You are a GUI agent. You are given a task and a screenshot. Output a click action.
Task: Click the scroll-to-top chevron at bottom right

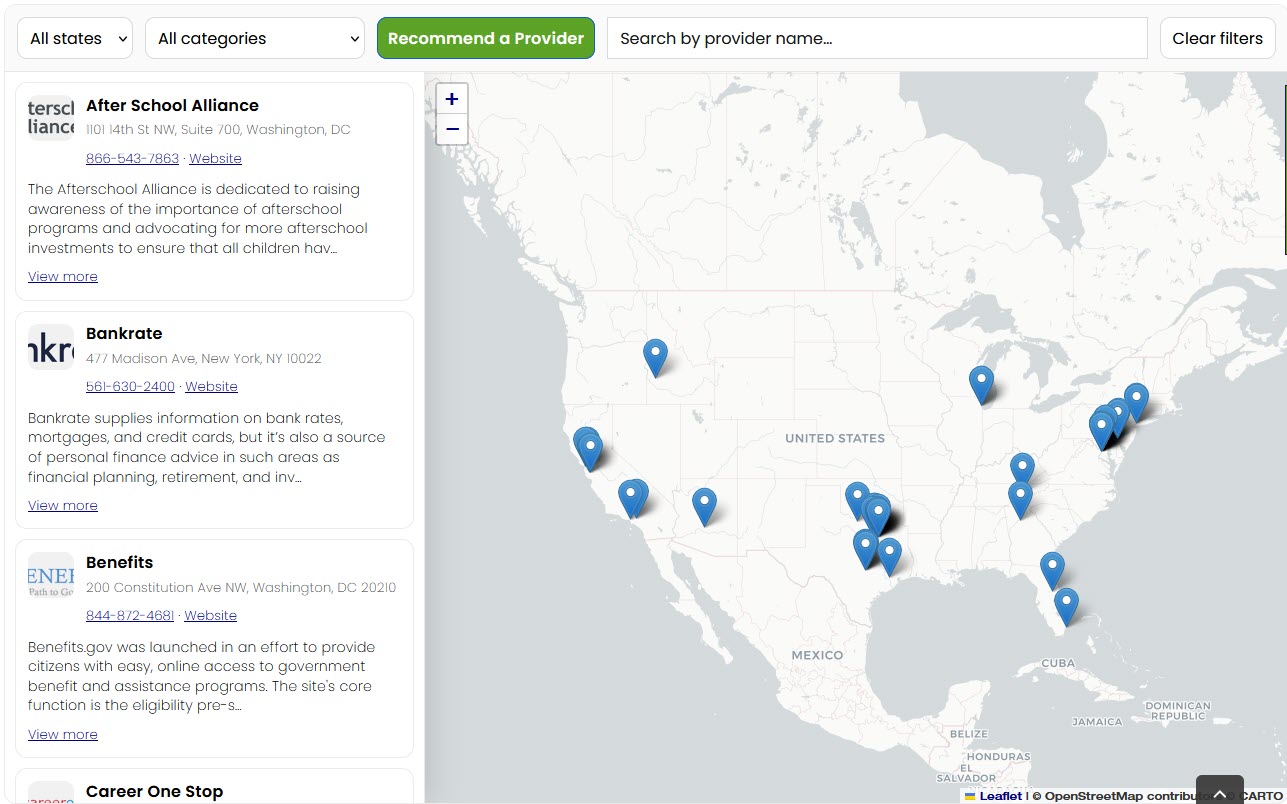[1219, 791]
